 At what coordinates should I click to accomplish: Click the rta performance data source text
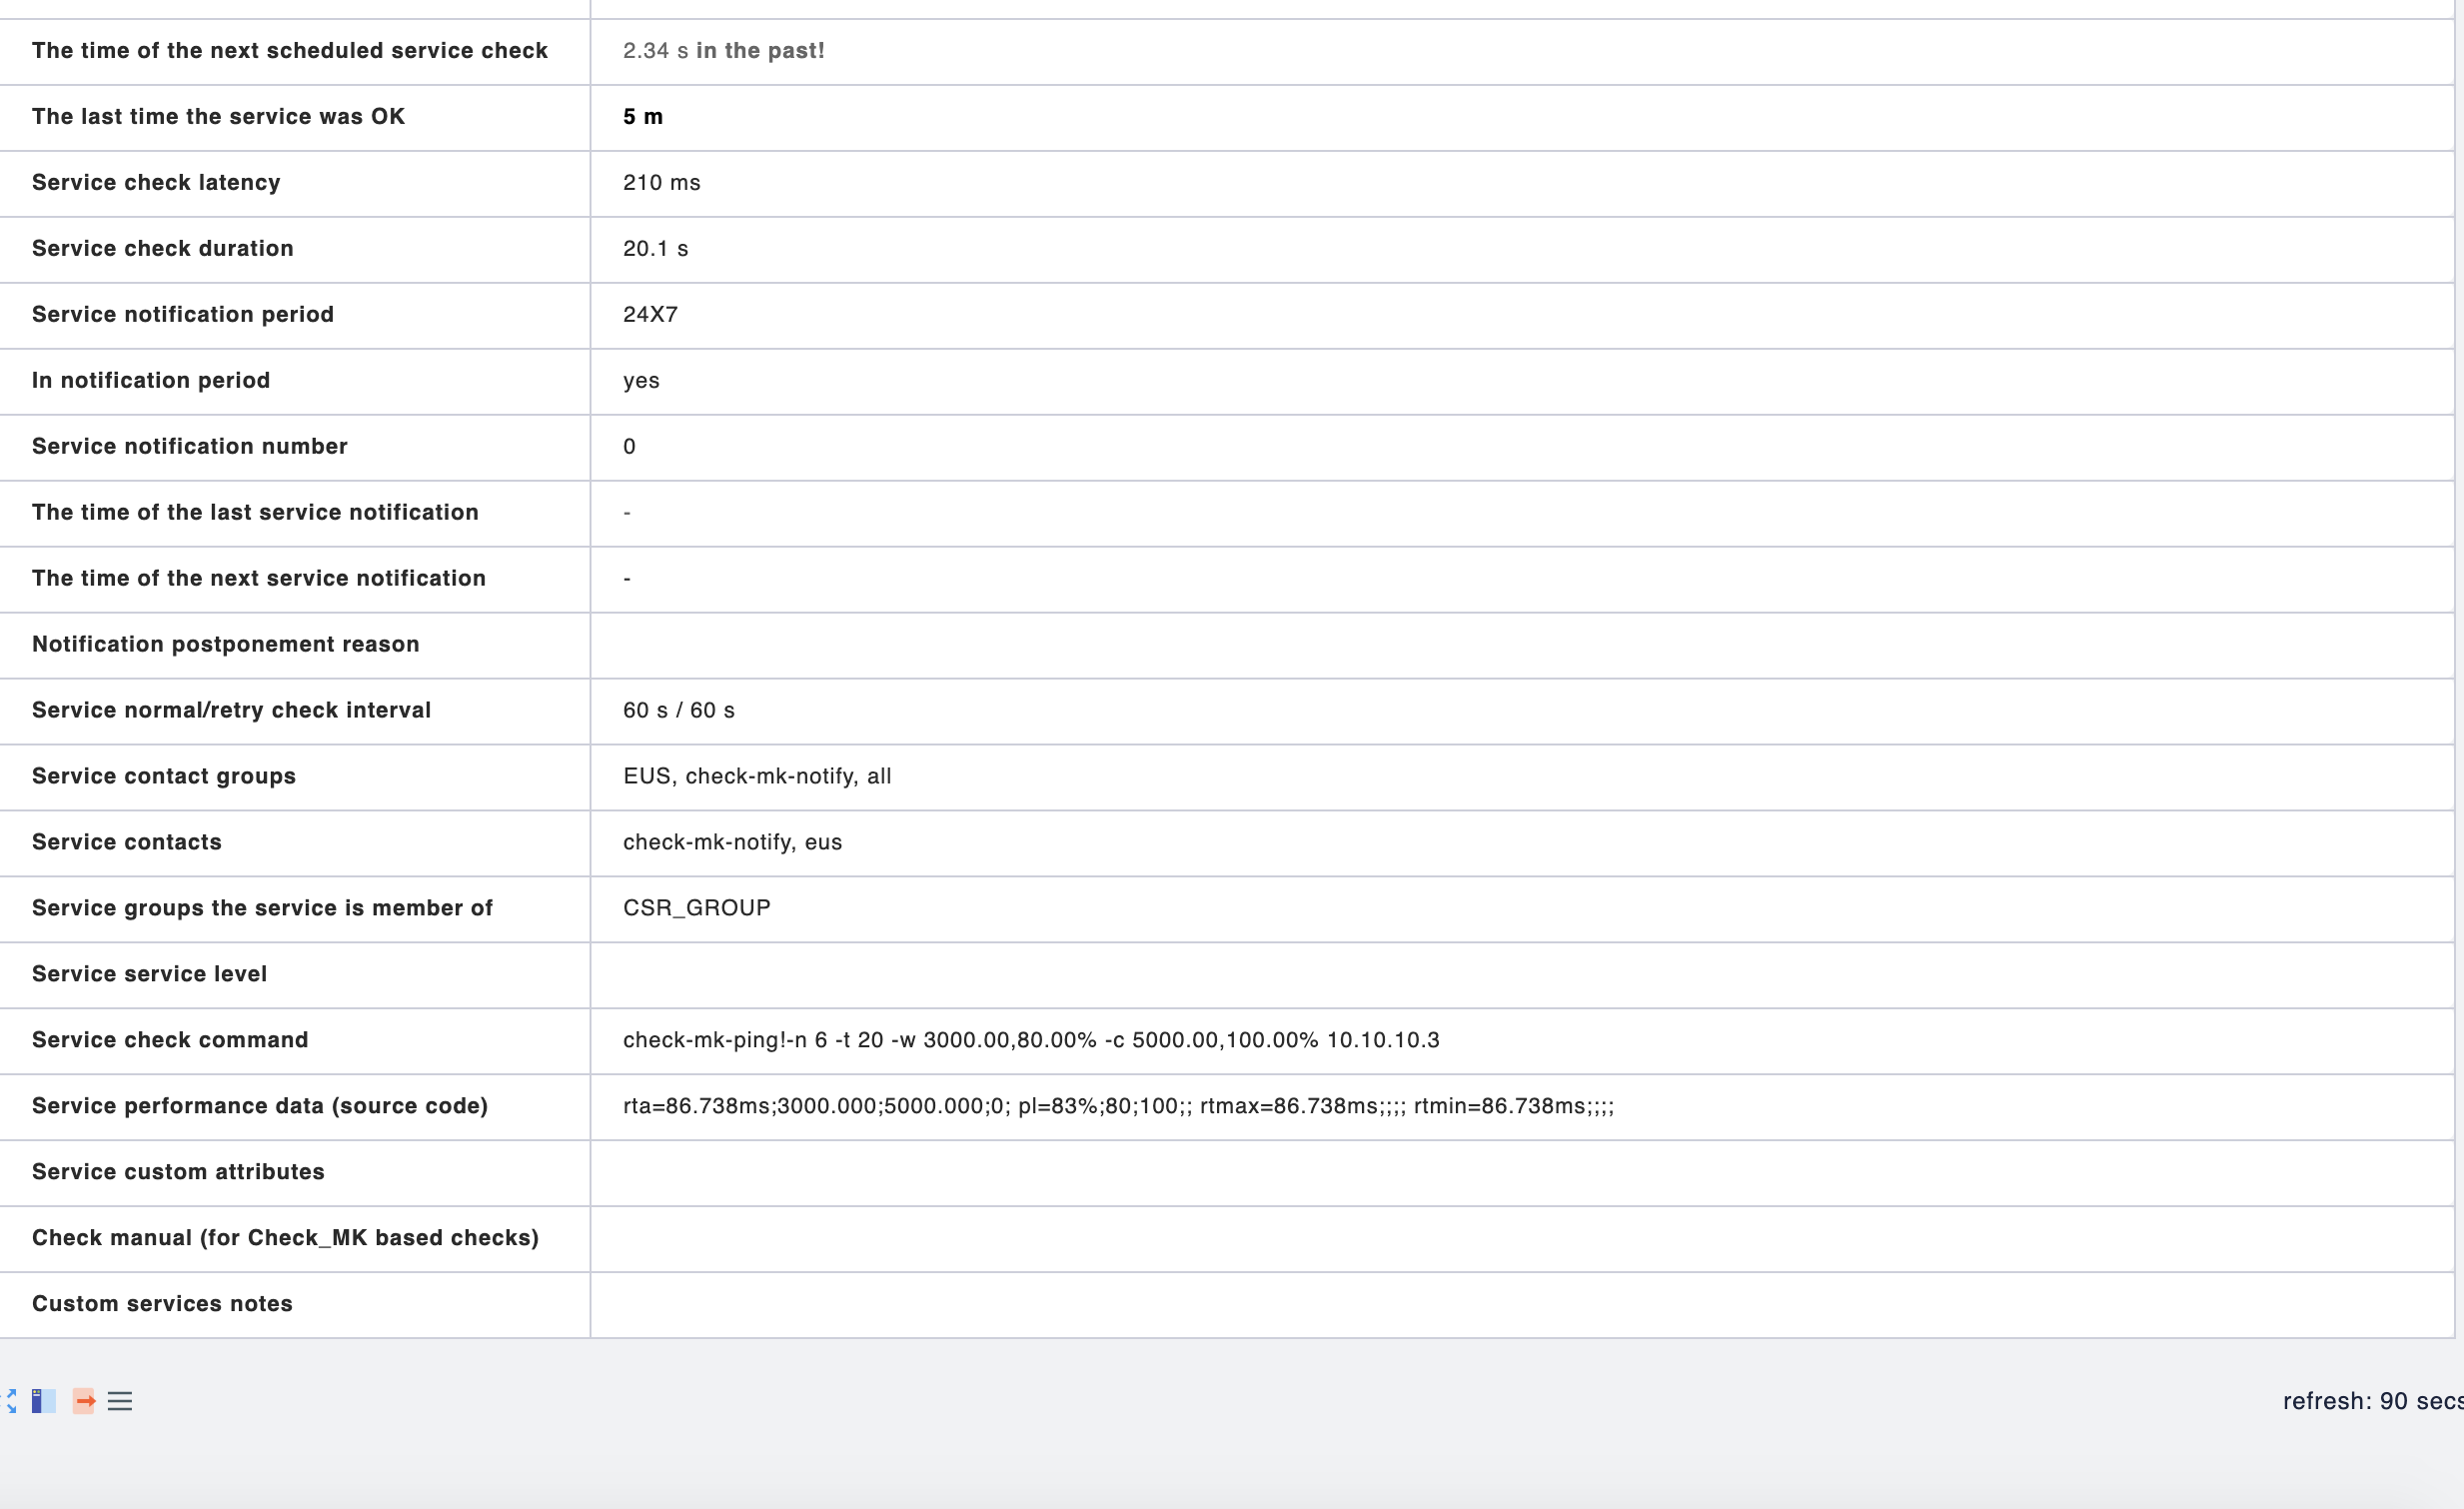click(x=1117, y=1107)
